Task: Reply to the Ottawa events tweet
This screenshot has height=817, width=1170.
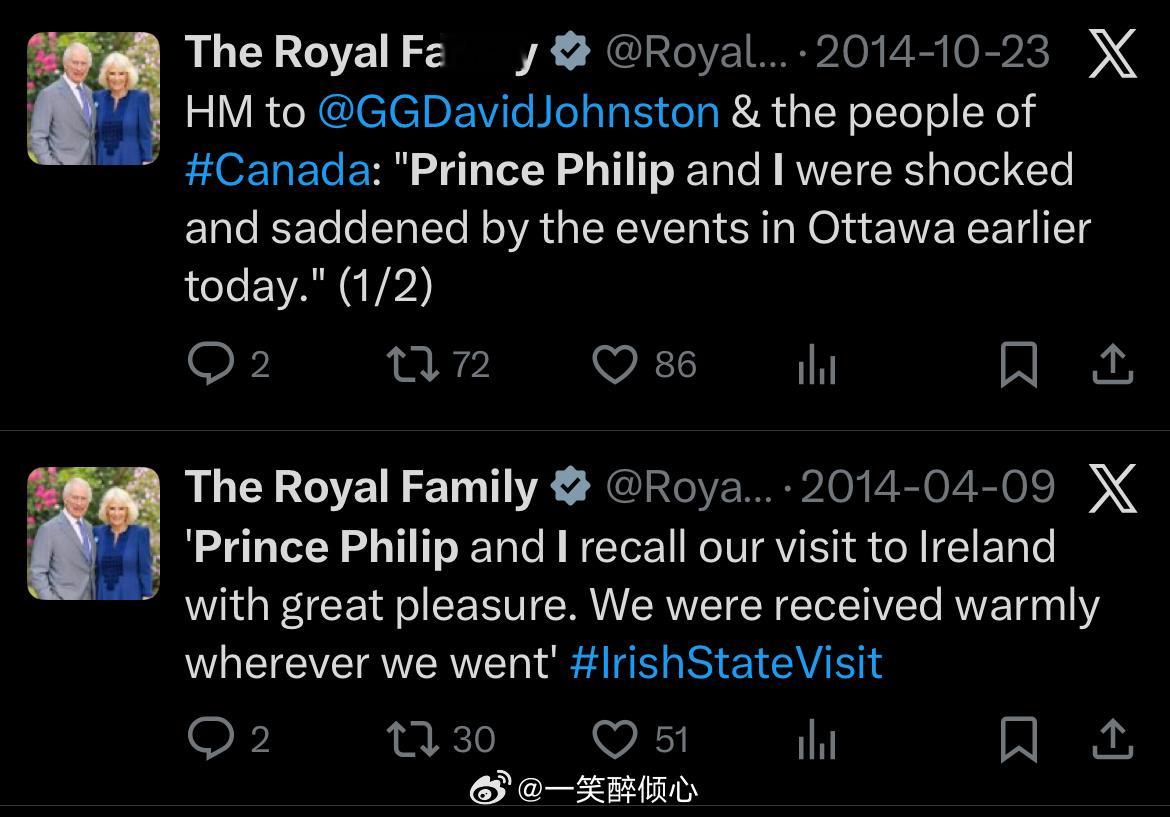Action: pyautogui.click(x=211, y=363)
